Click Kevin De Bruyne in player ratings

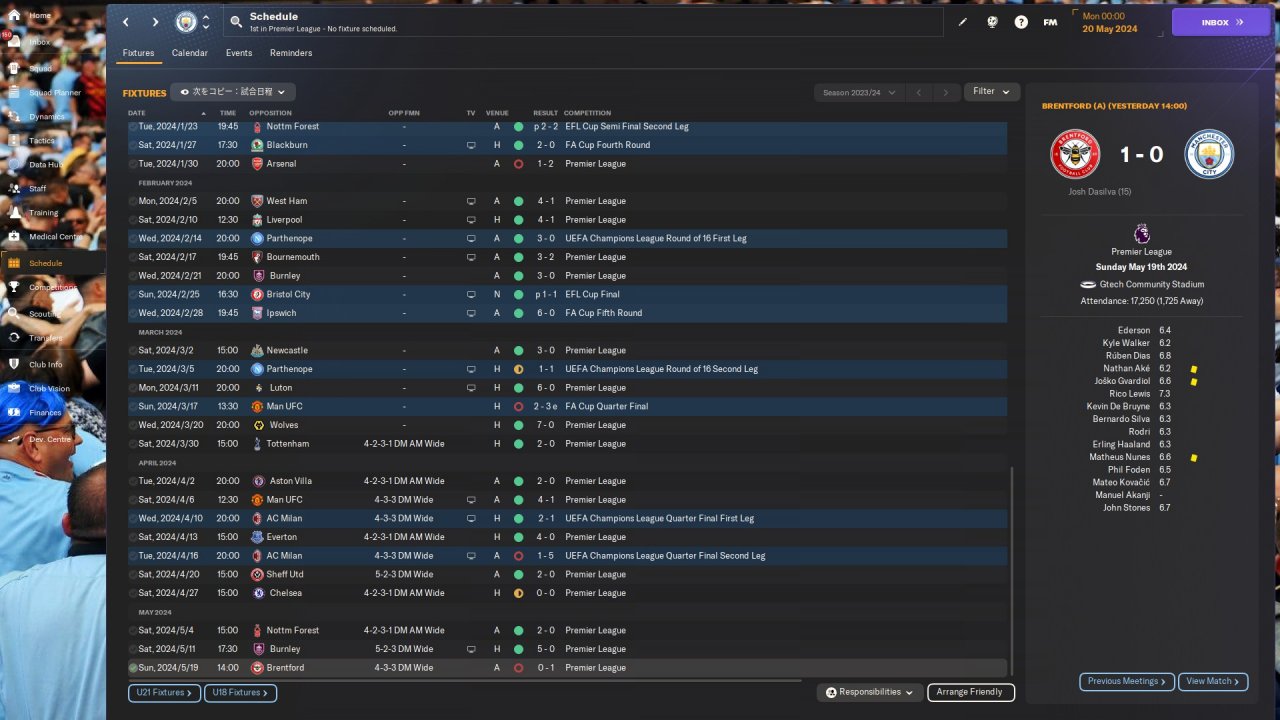click(x=1118, y=406)
